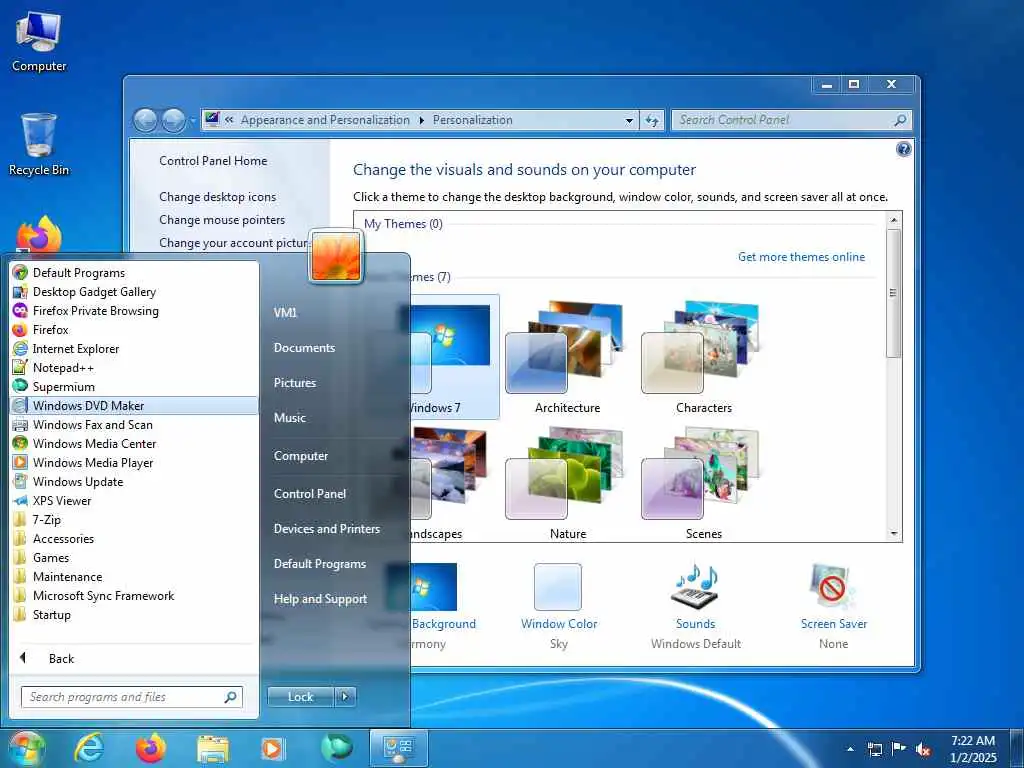This screenshot has width=1024, height=768.
Task: Launch XPS Viewer
Action: (x=134, y=500)
